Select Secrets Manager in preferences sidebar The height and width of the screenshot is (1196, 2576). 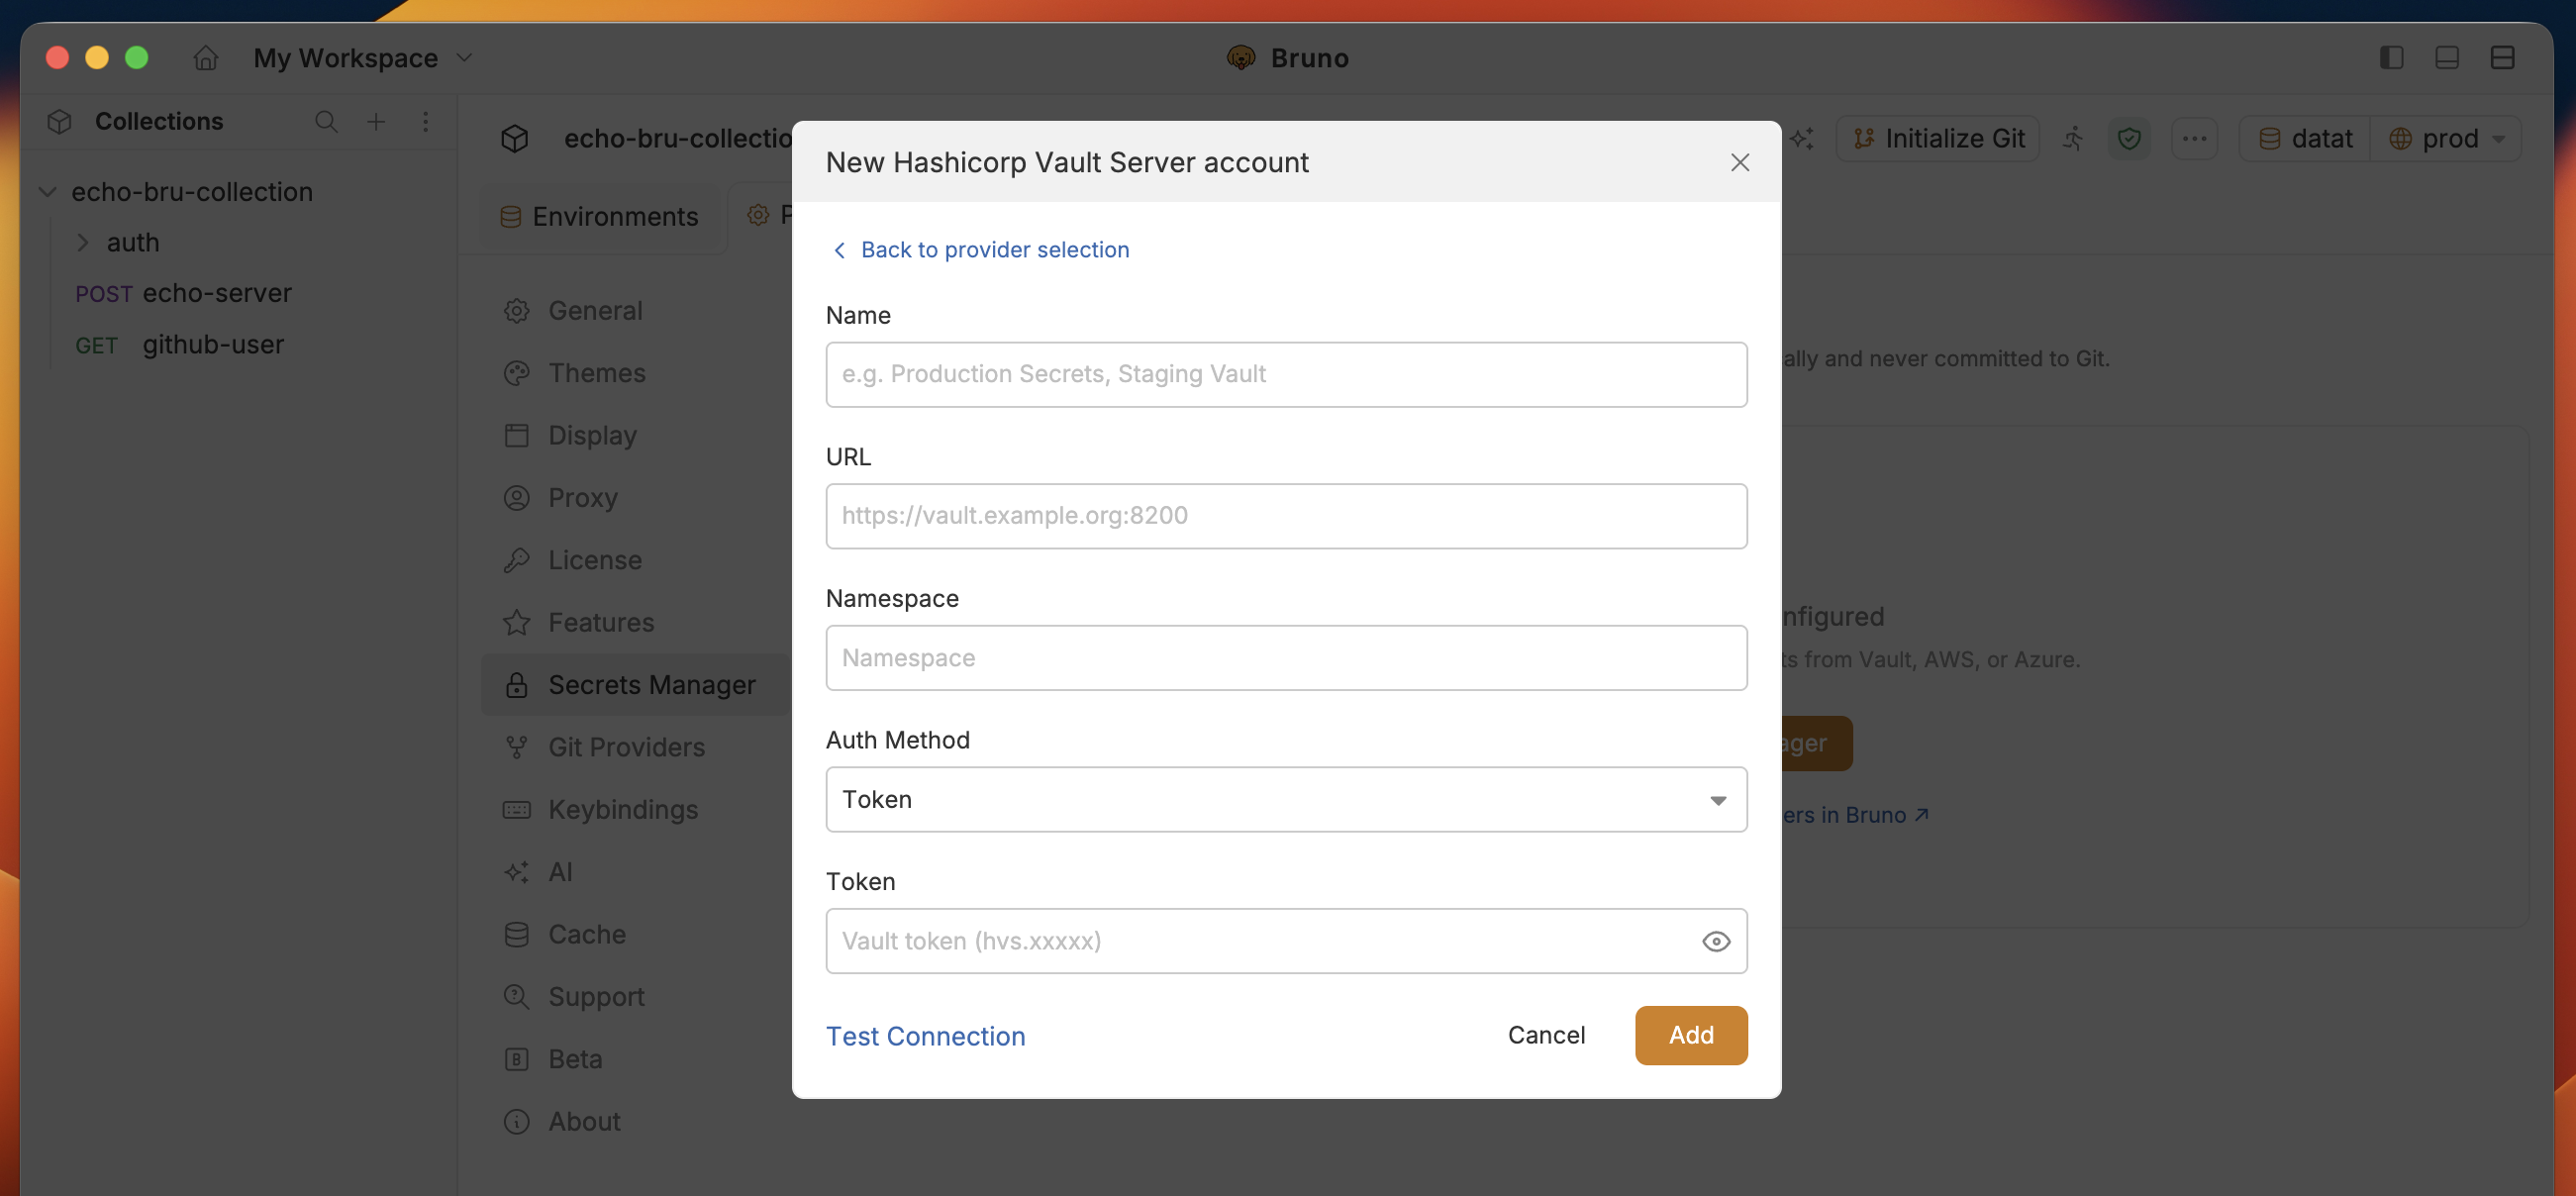click(636, 685)
